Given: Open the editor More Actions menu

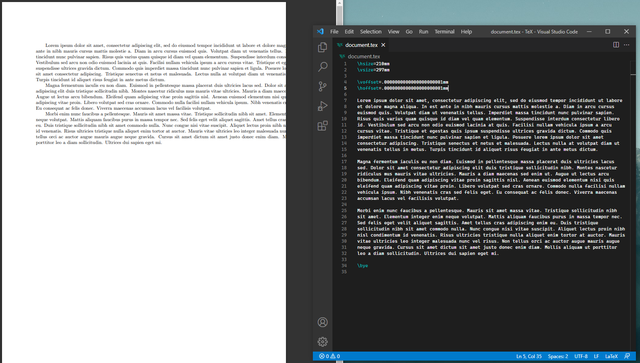Looking at the screenshot, I should (x=627, y=45).
